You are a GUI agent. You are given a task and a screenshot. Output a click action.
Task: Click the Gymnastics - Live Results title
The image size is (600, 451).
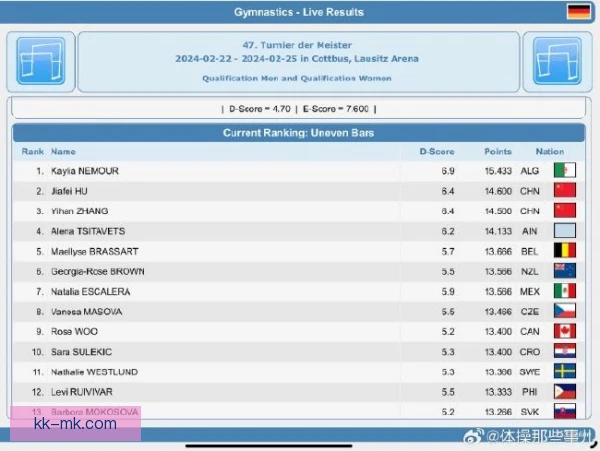pyautogui.click(x=299, y=12)
